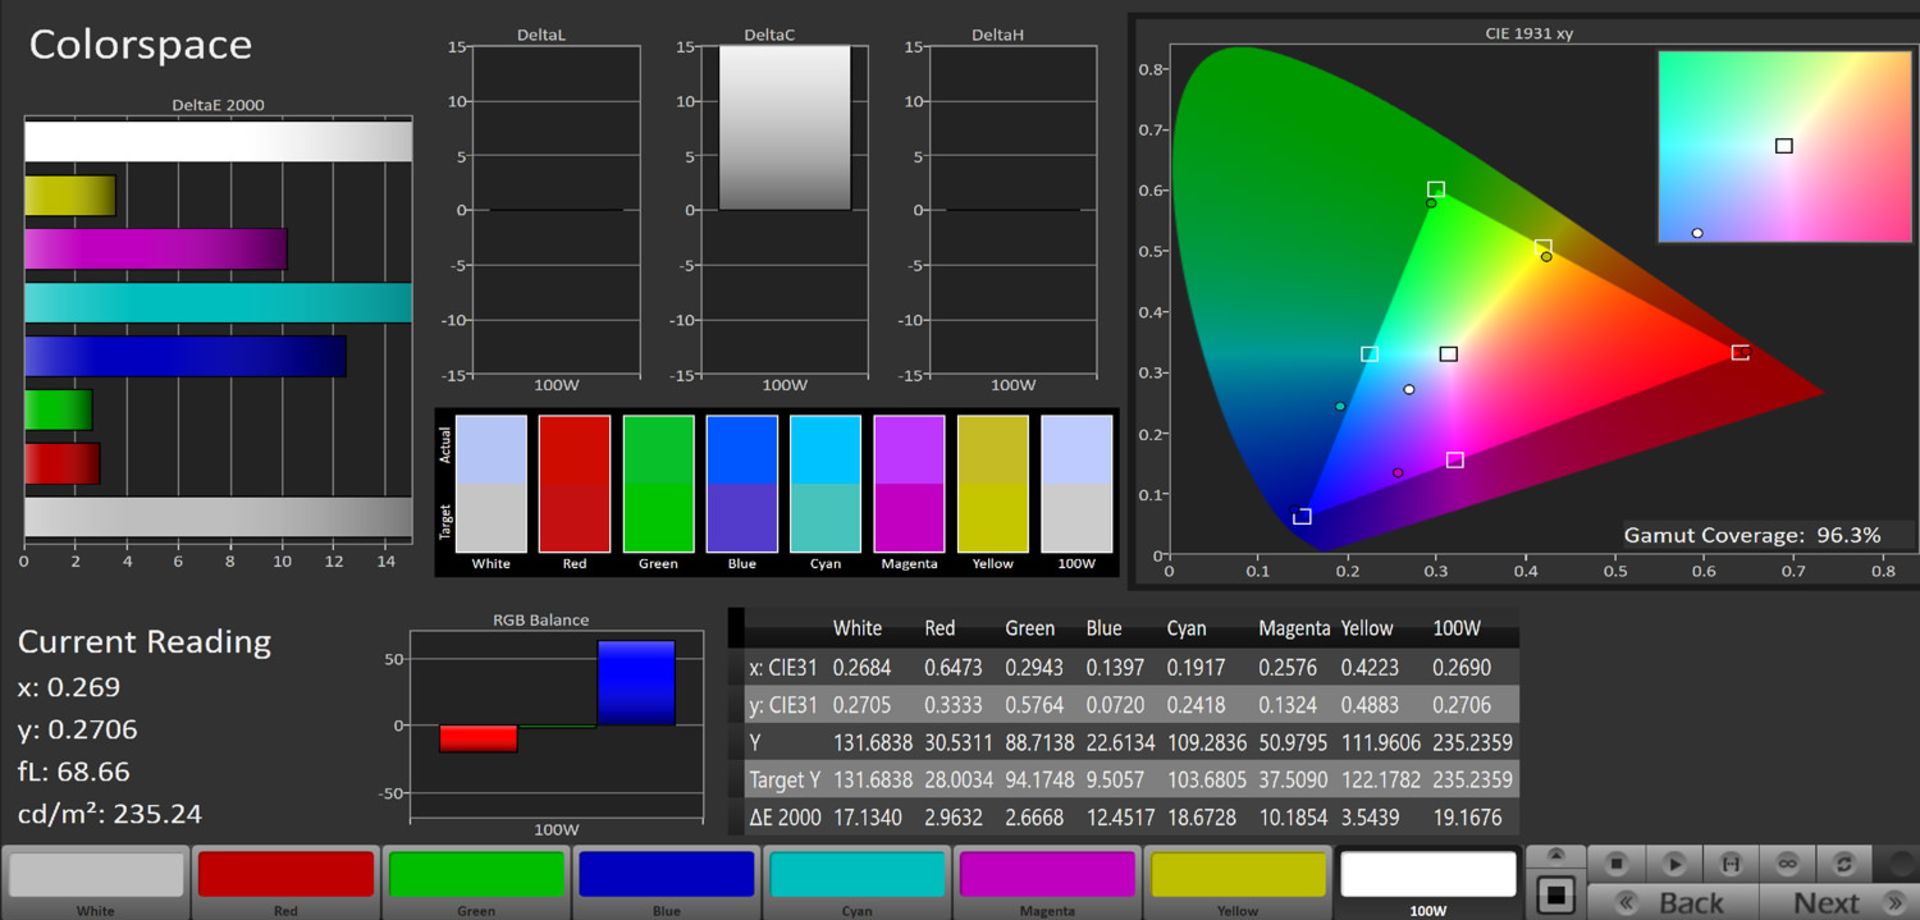Click the cyan bar in DeltaE 2000 chart
The height and width of the screenshot is (920, 1920).
point(218,303)
